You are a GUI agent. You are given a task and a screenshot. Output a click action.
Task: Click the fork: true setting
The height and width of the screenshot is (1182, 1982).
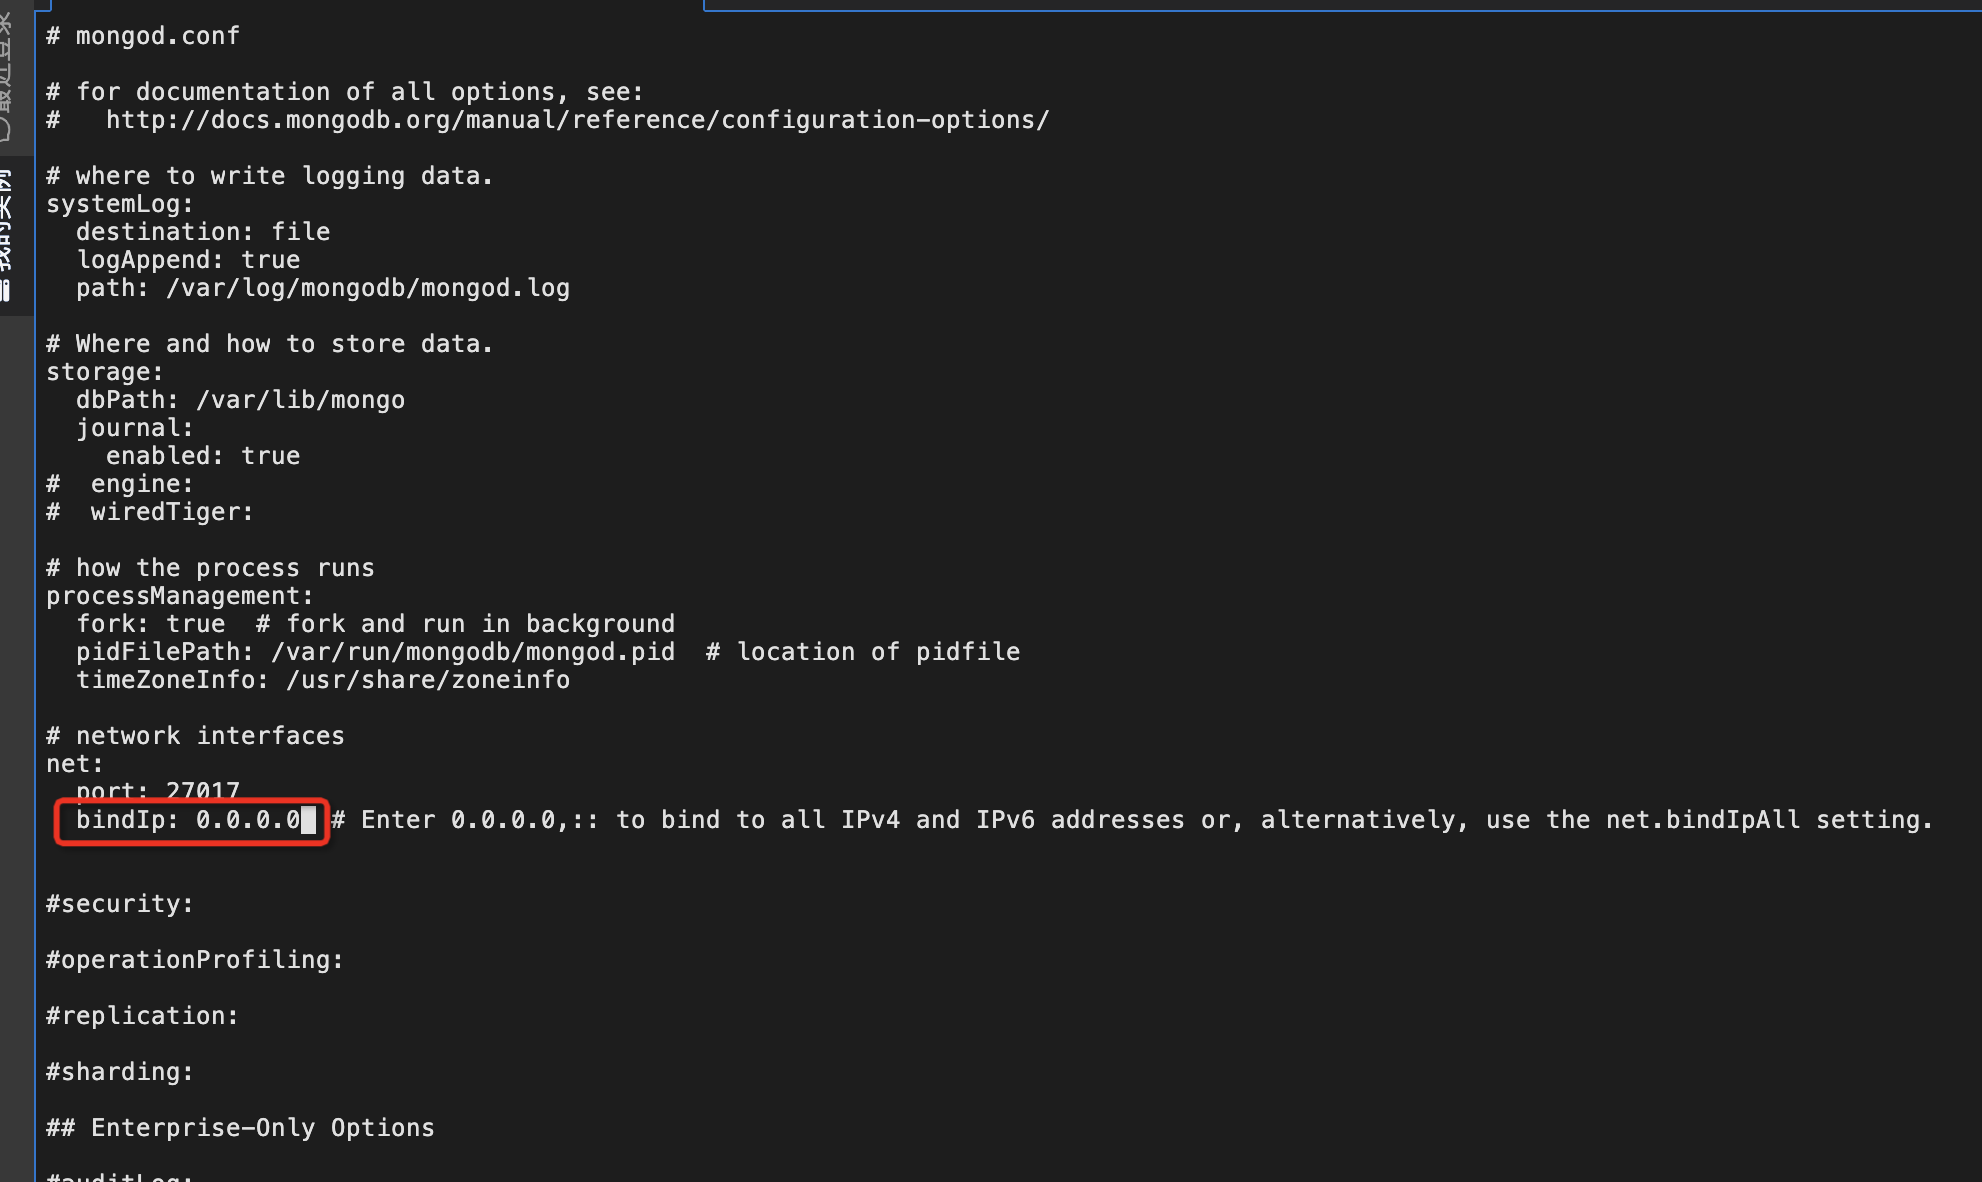(x=151, y=624)
